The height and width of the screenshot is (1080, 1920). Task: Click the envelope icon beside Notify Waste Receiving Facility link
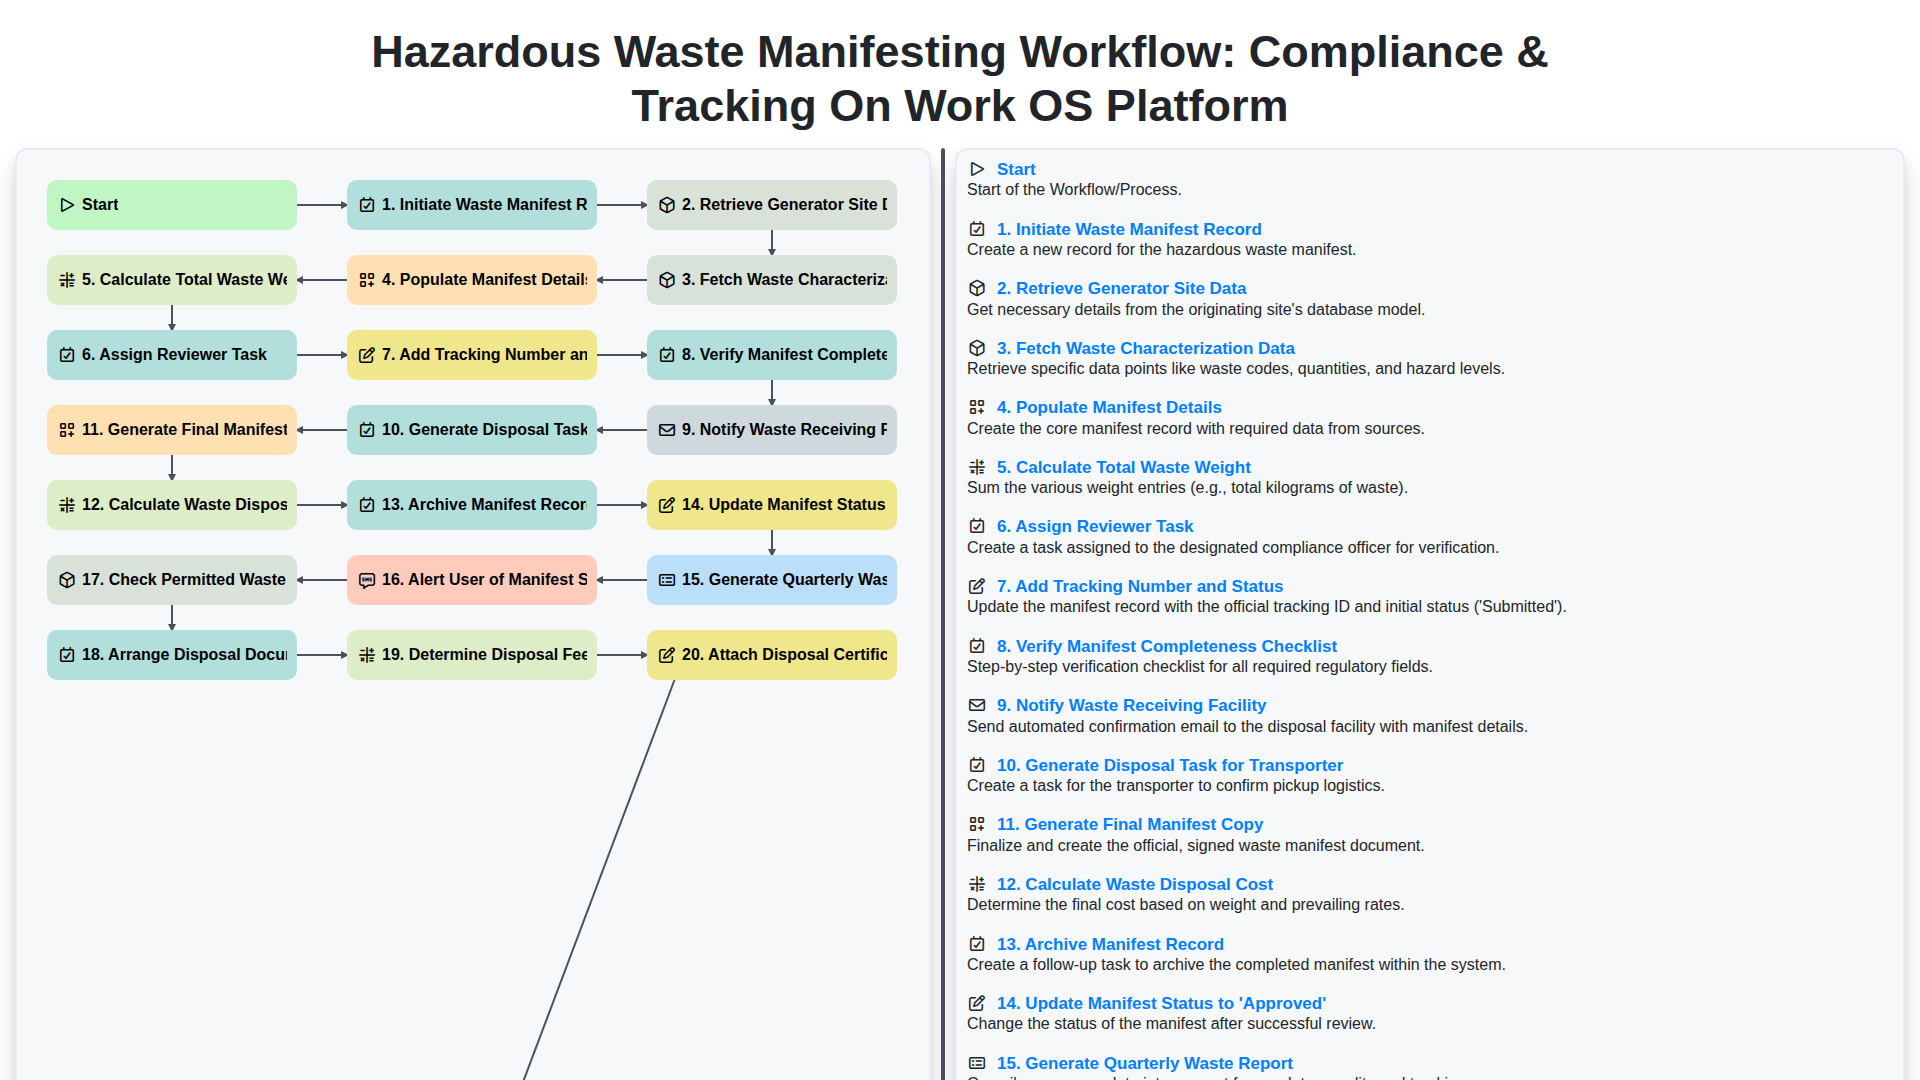[x=977, y=705]
